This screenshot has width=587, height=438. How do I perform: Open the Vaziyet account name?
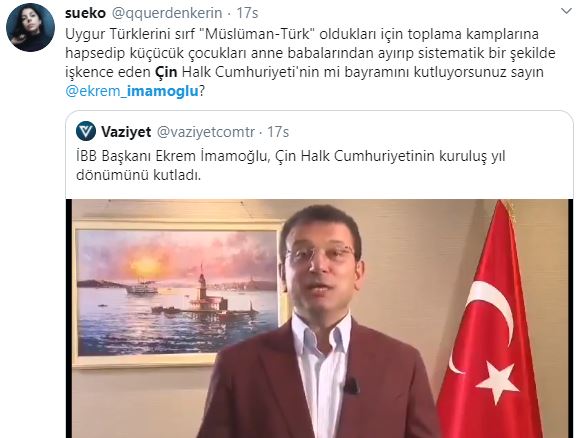(x=126, y=132)
